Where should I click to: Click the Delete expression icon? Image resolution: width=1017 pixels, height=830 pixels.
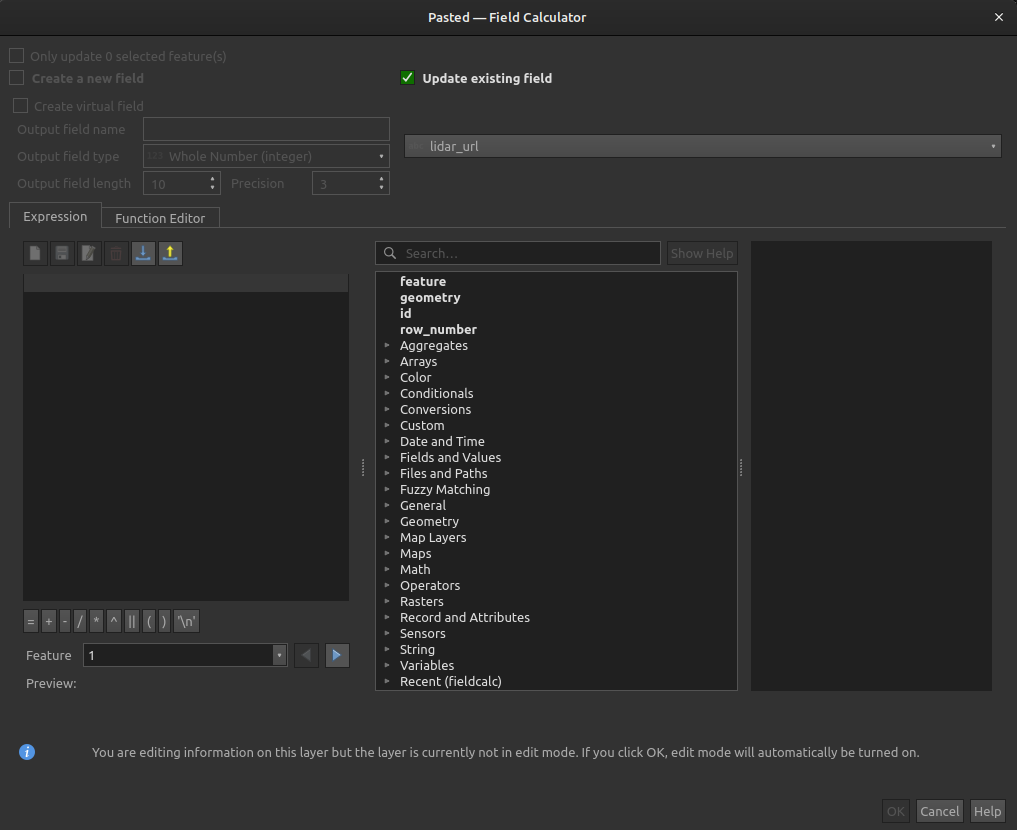tap(116, 253)
